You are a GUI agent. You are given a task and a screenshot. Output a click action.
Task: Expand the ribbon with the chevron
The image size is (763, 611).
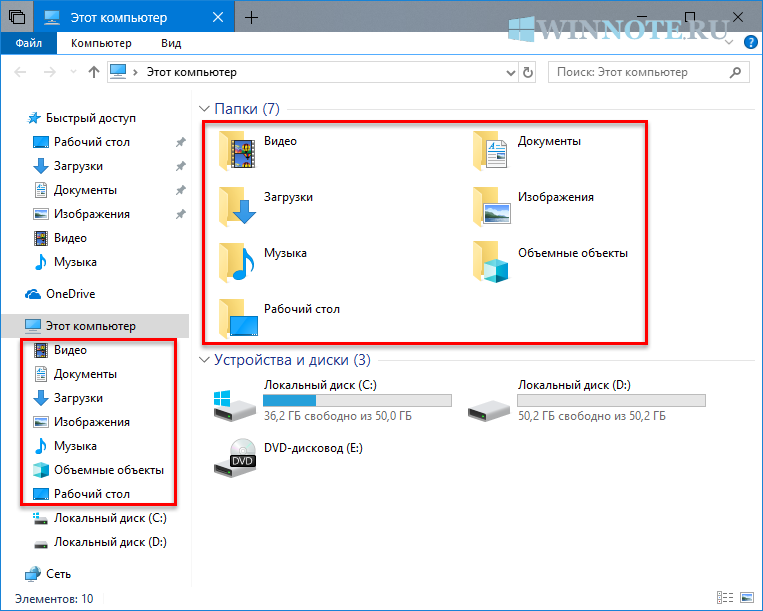pyautogui.click(x=728, y=43)
